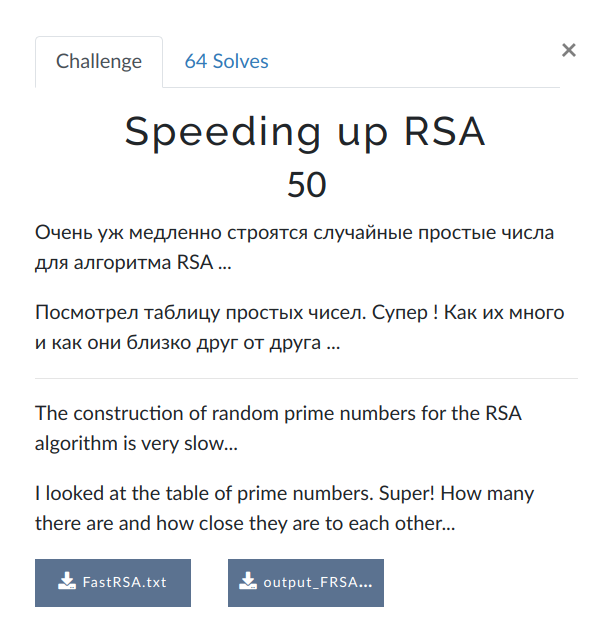Click the word Super! in the English text

(407, 494)
